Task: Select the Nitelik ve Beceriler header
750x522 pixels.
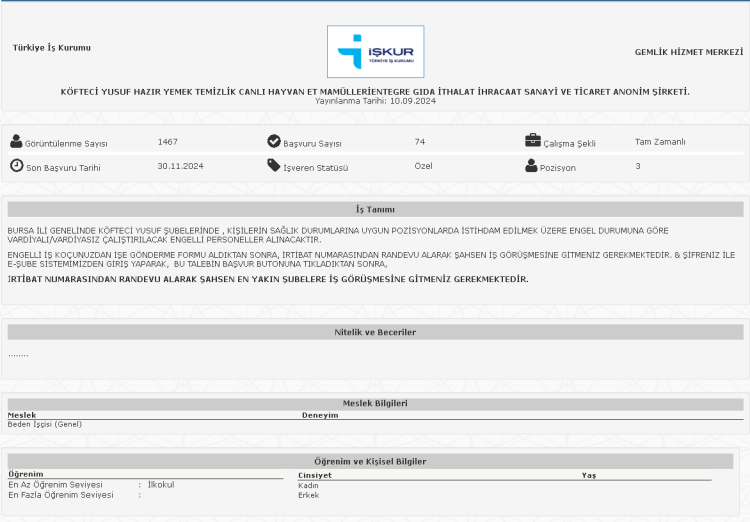Action: tap(375, 332)
